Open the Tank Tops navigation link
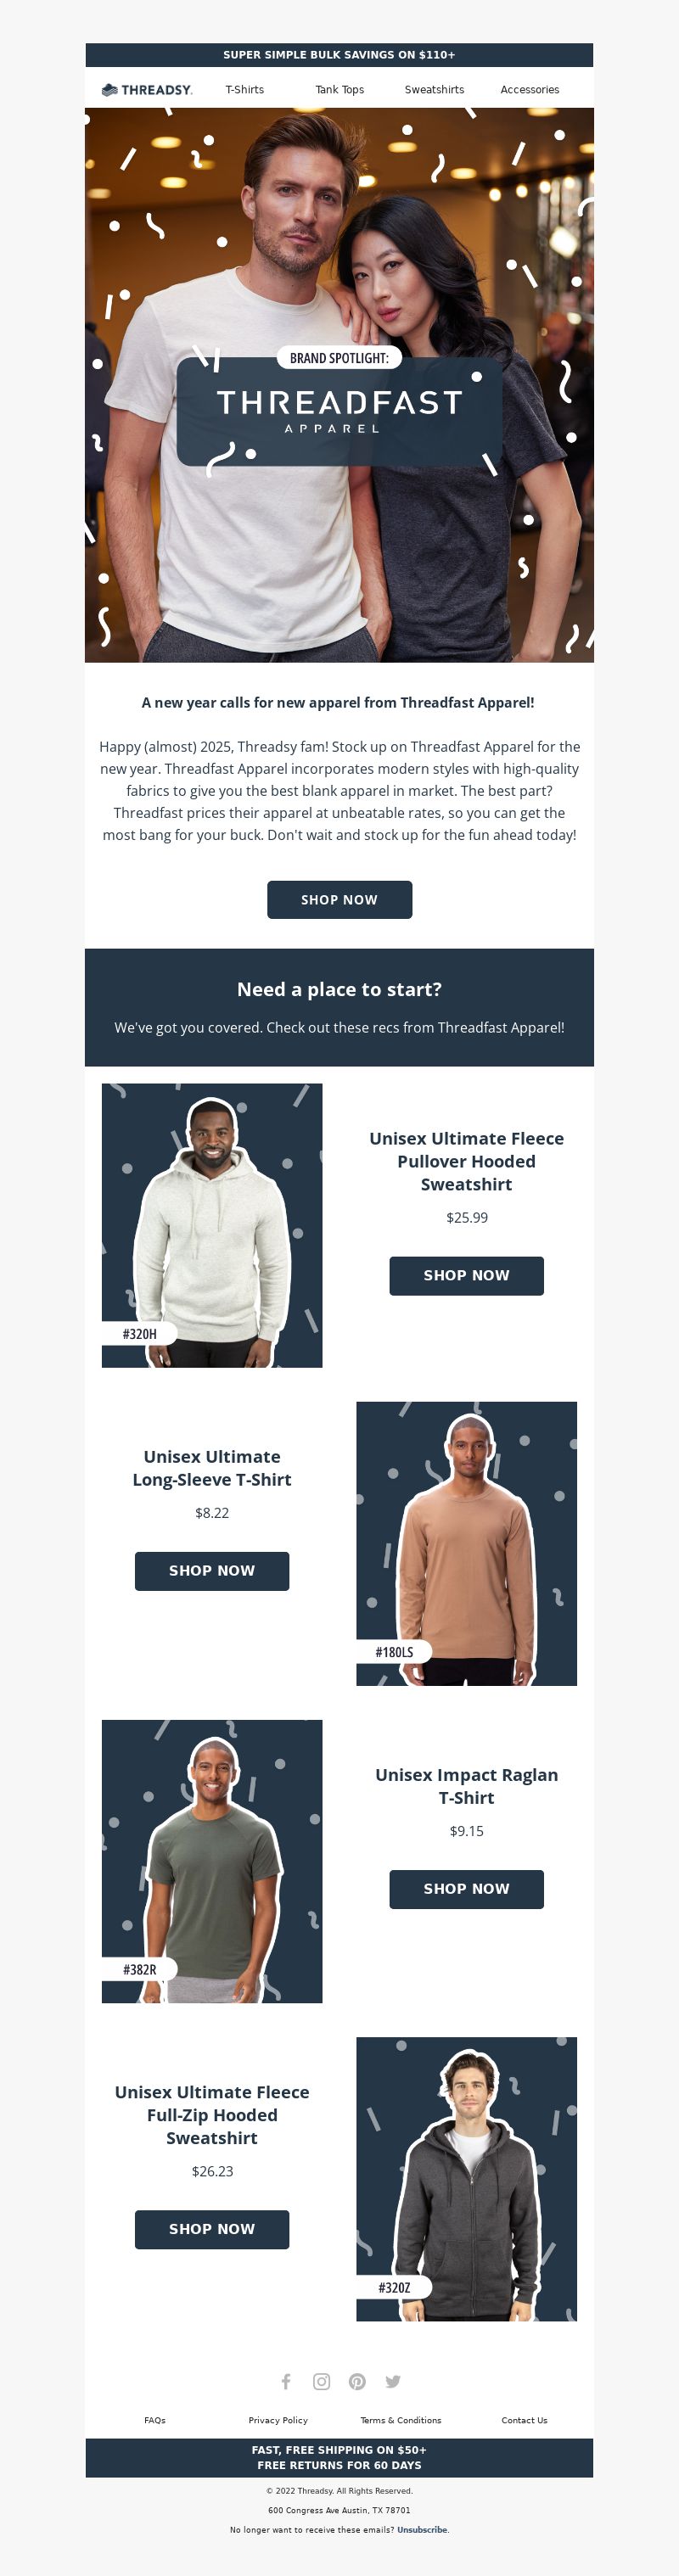The width and height of the screenshot is (679, 2576). click(340, 90)
